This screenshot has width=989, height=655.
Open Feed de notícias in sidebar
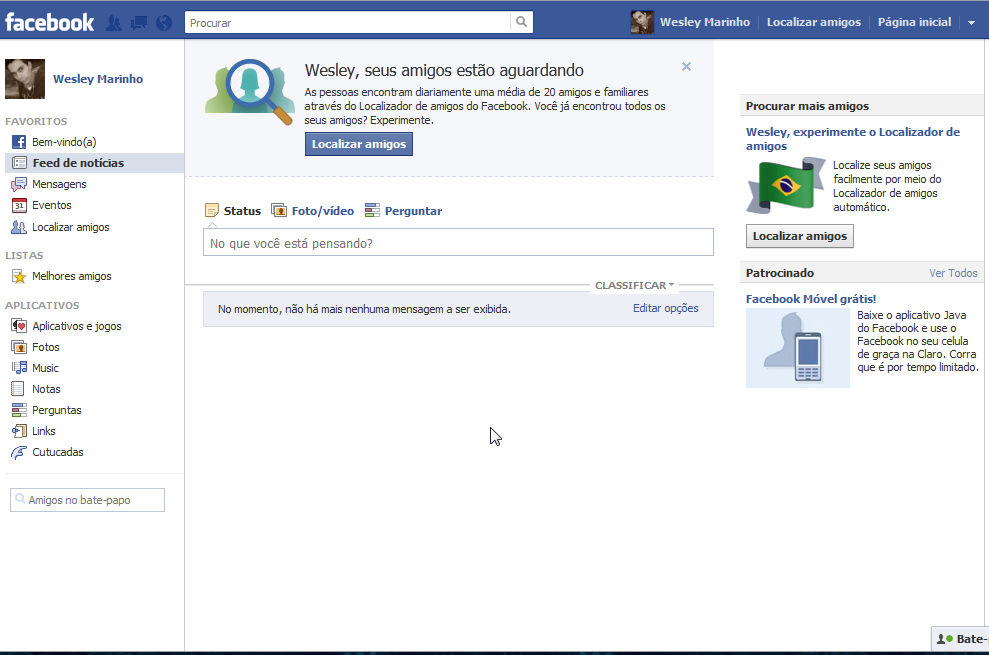click(x=78, y=163)
